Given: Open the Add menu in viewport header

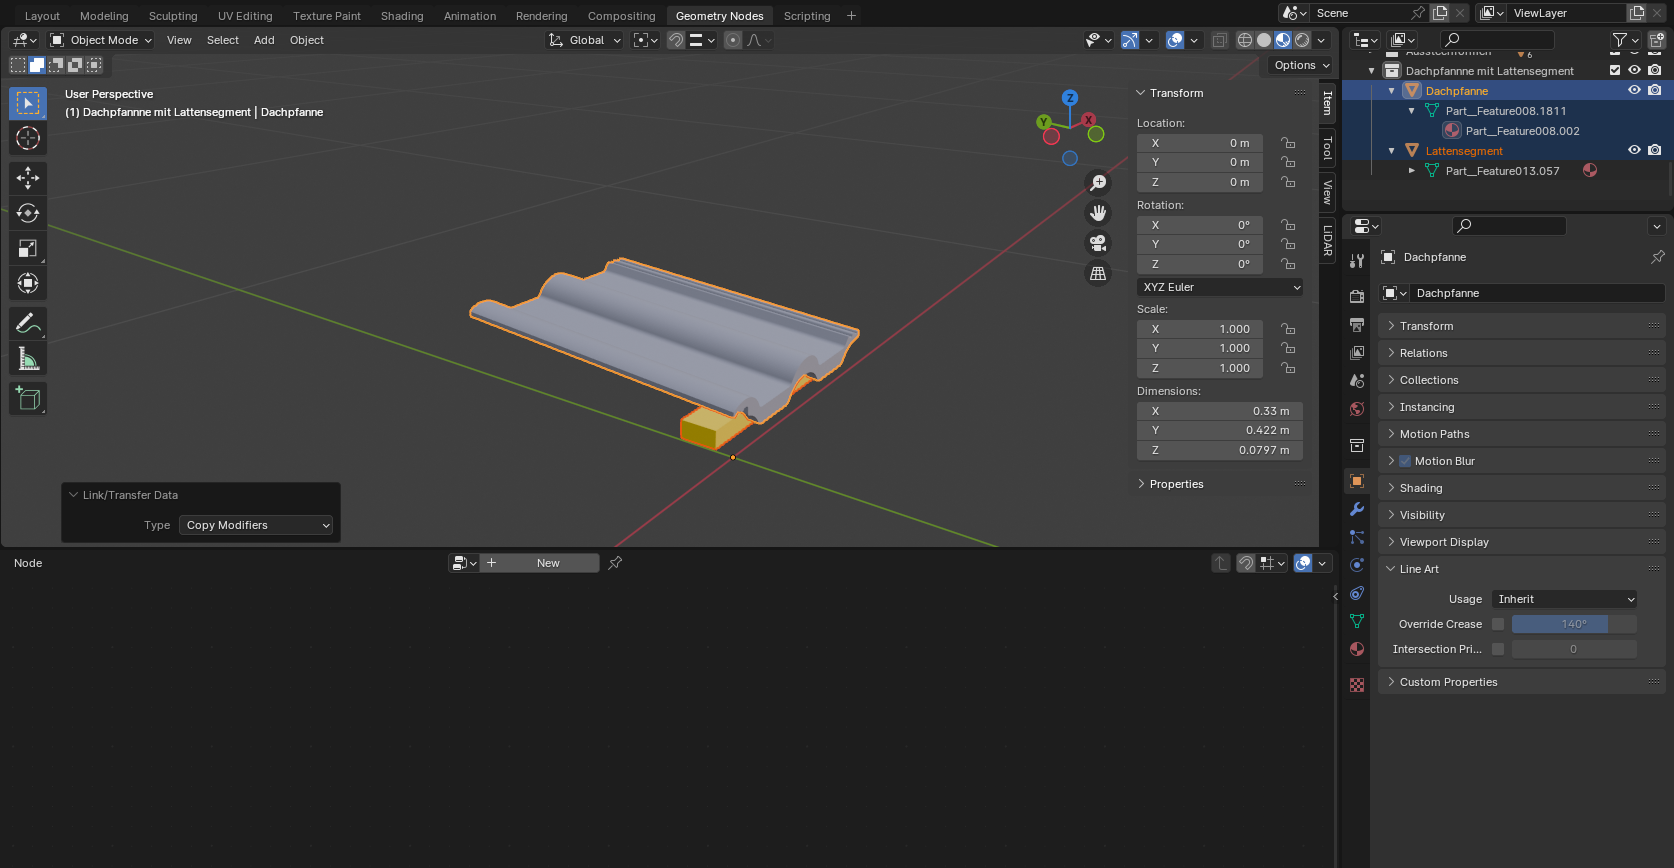Looking at the screenshot, I should coord(264,40).
